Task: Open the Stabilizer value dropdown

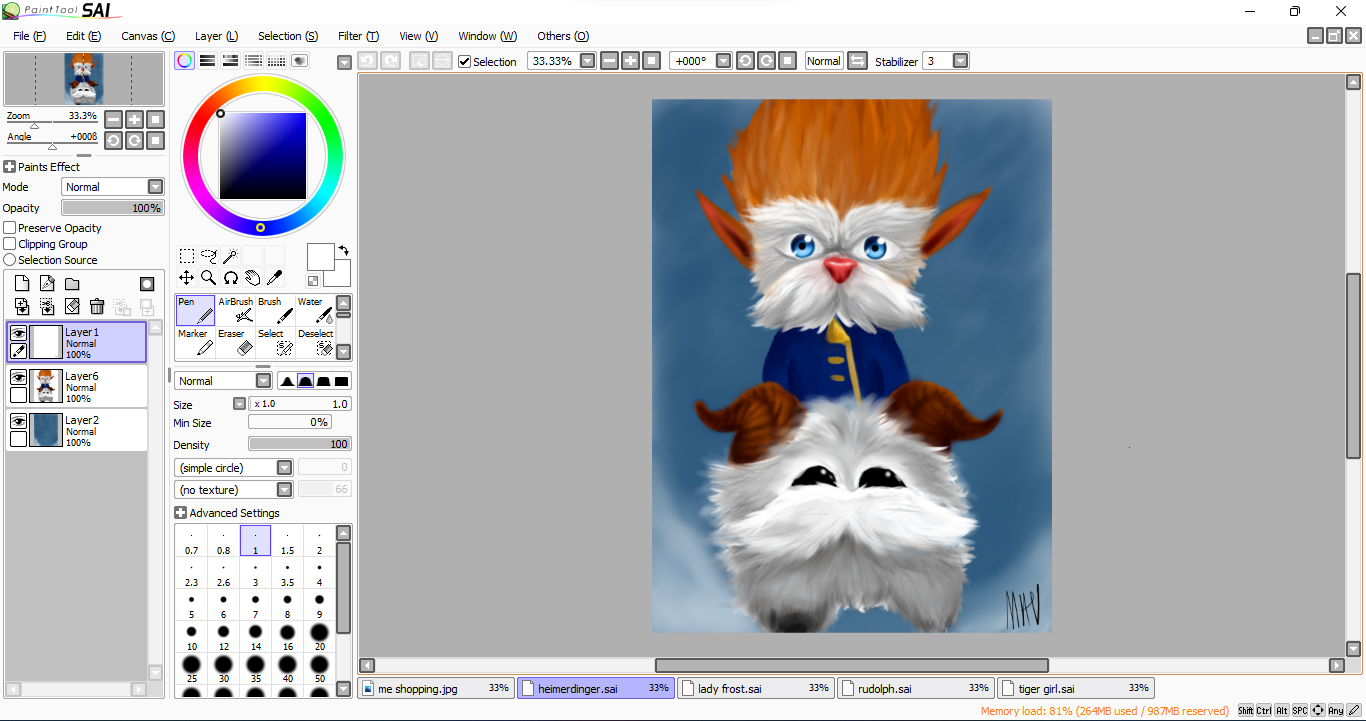Action: pyautogui.click(x=961, y=61)
